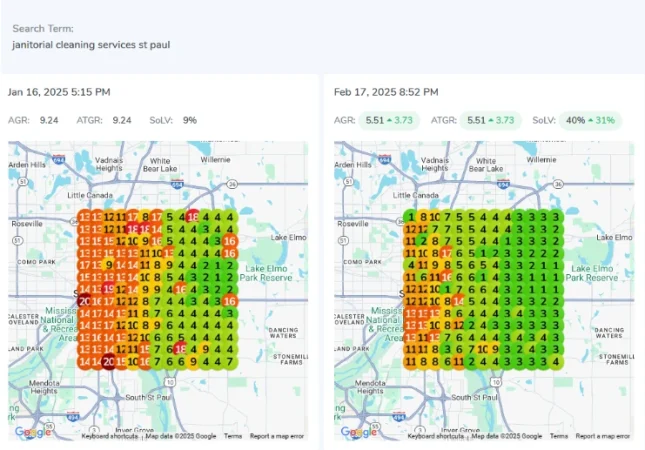Select rank 20 pin in January grid's bottom row
The image size is (645, 450).
[108, 361]
